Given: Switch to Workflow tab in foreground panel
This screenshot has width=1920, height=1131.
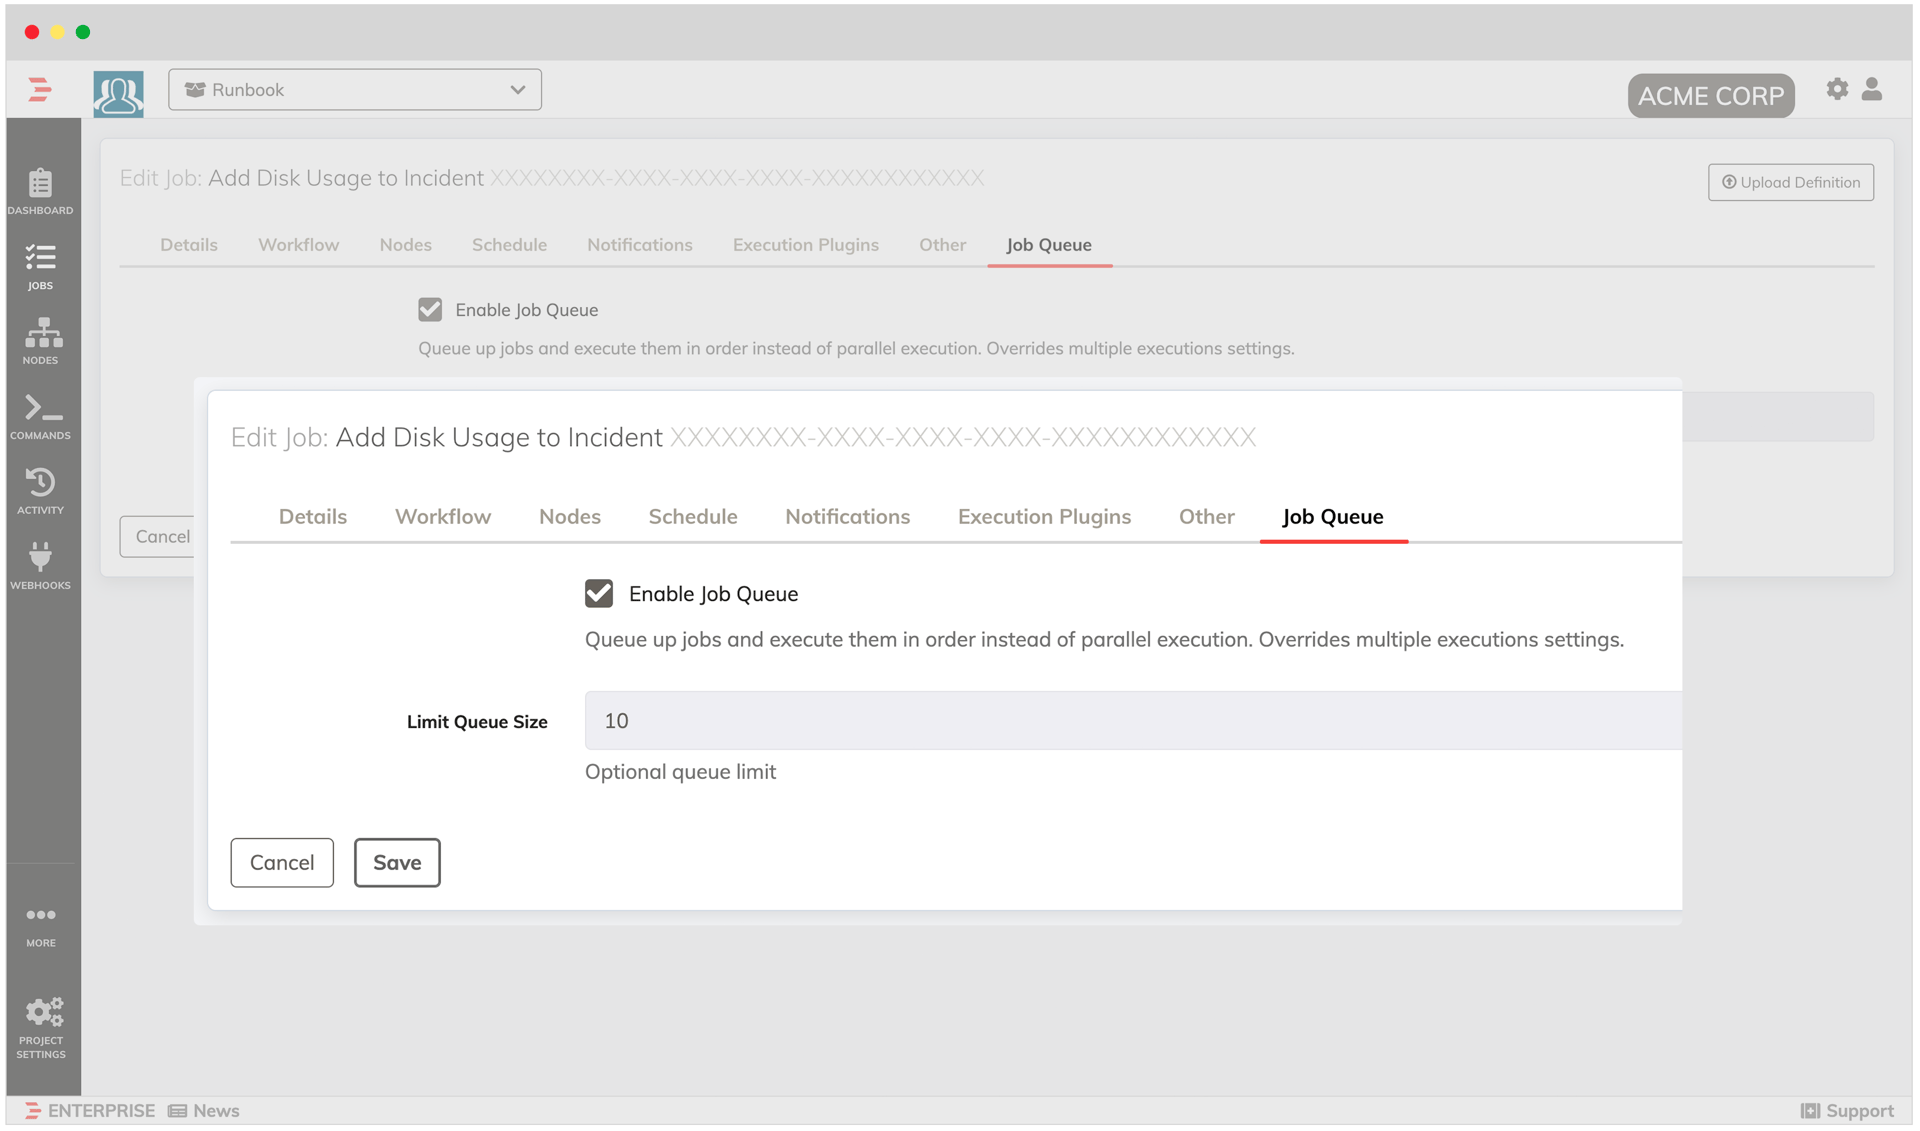Looking at the screenshot, I should coord(443,517).
